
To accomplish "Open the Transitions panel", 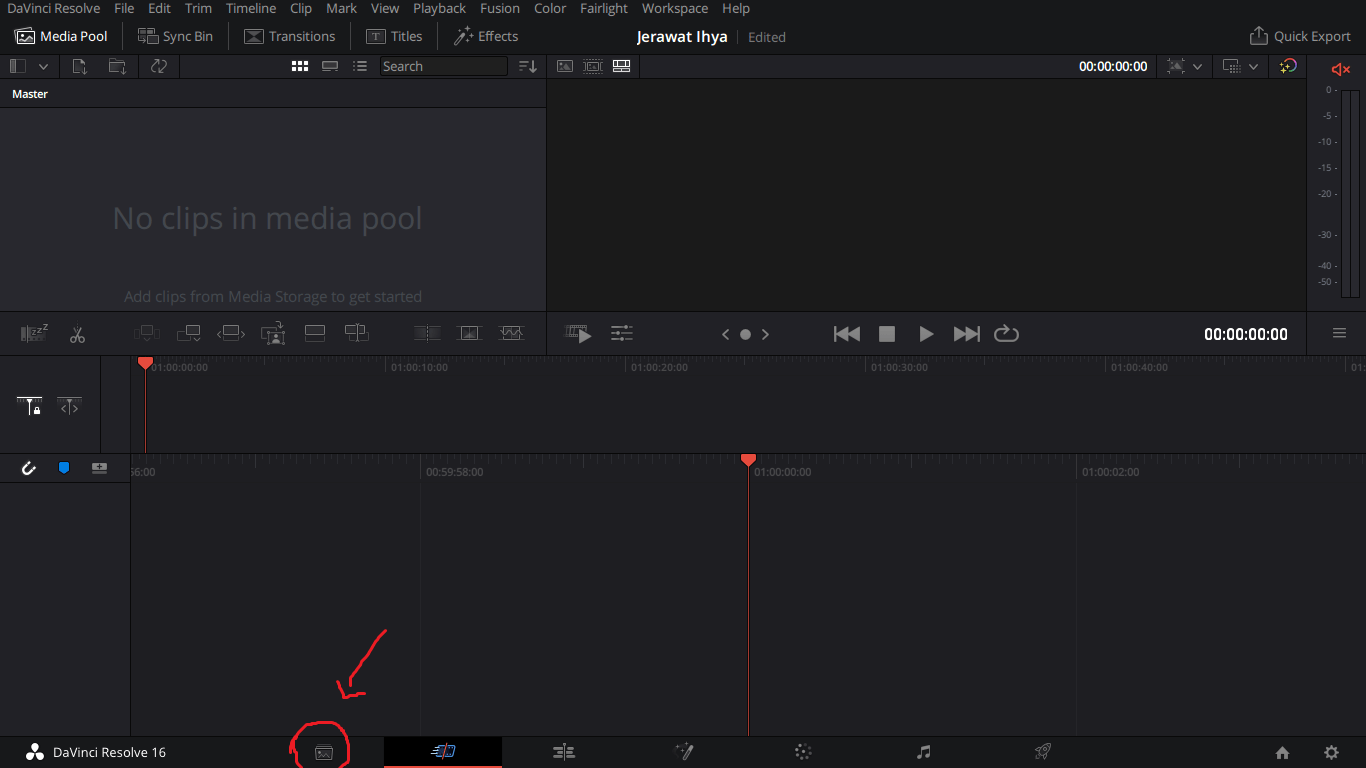I will click(x=290, y=36).
